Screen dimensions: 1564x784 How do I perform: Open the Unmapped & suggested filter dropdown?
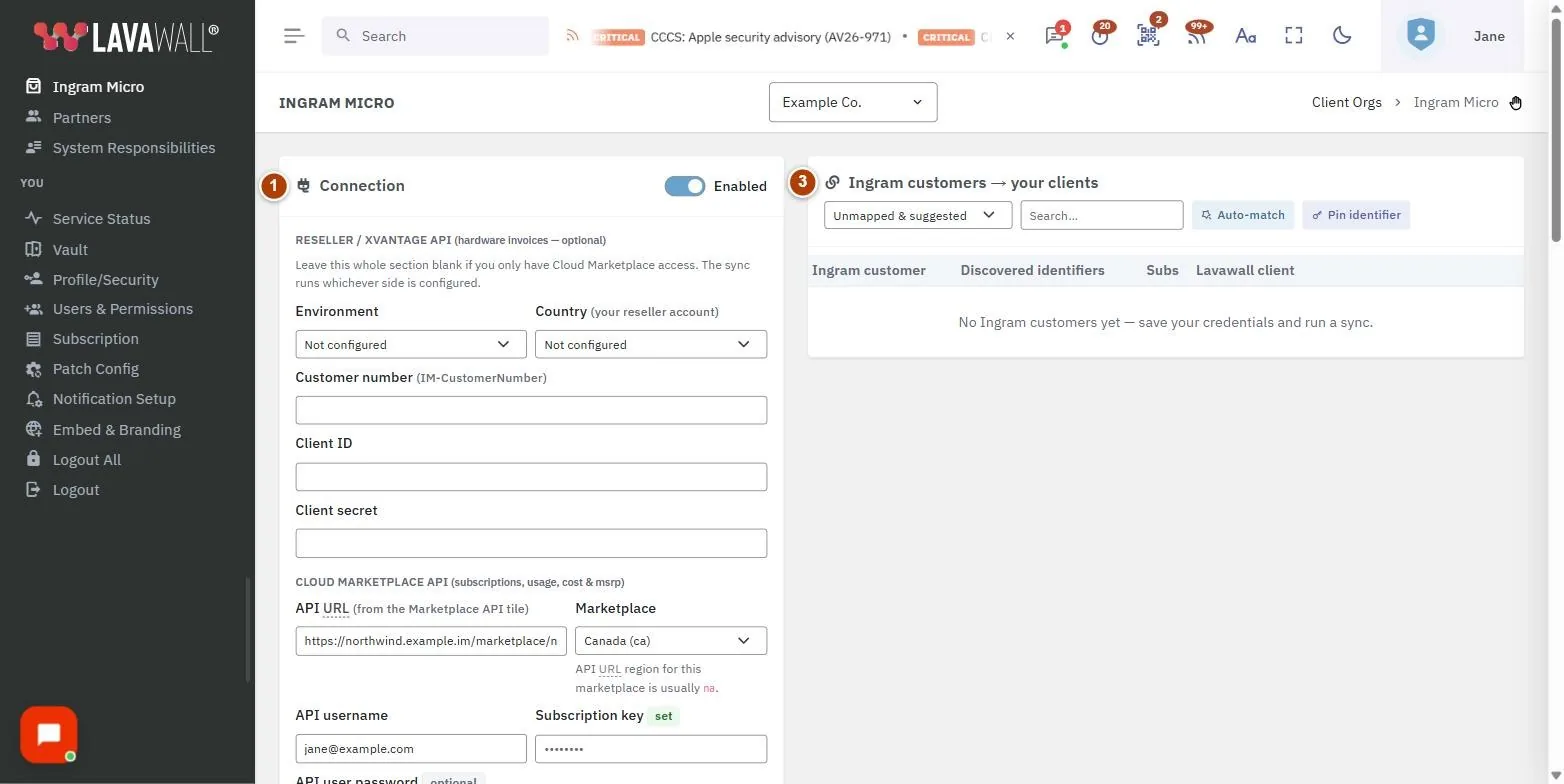point(918,215)
